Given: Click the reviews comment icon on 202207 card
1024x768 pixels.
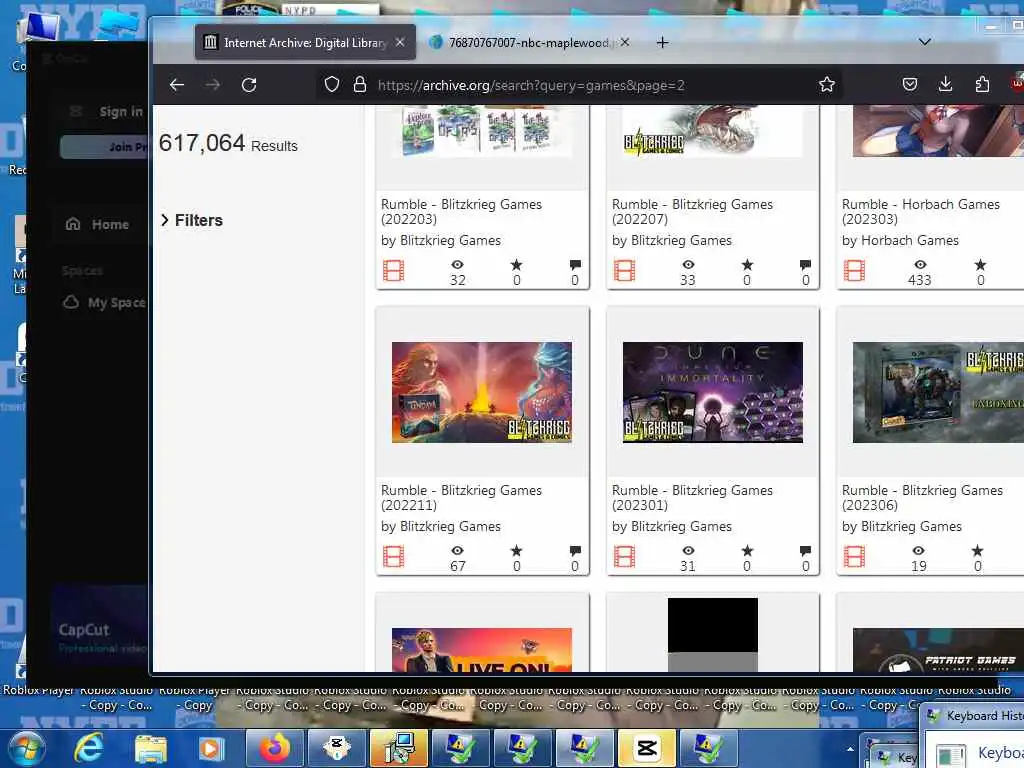Looking at the screenshot, I should coord(805,264).
